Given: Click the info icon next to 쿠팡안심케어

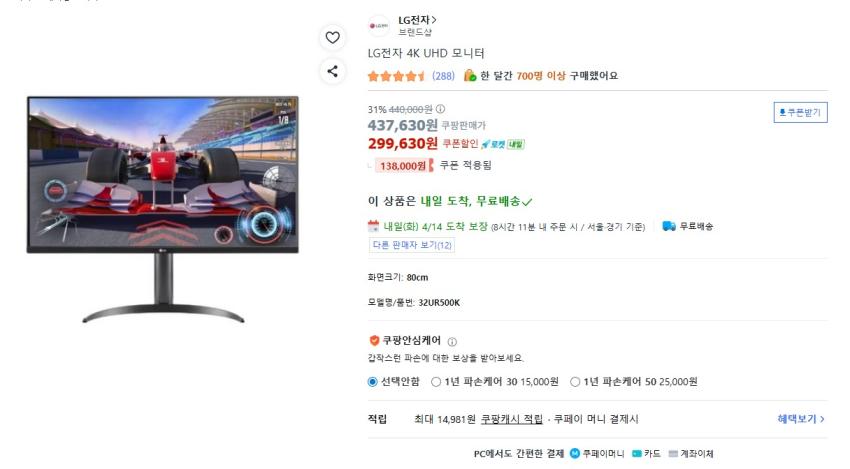Looking at the screenshot, I should [452, 342].
